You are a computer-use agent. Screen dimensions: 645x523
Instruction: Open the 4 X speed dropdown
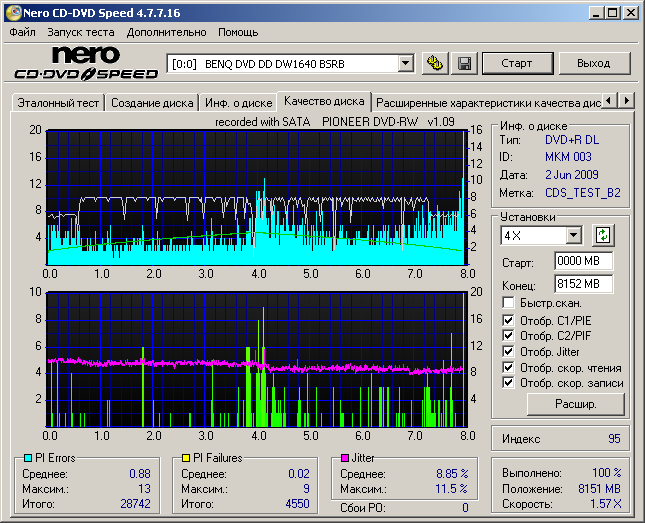pyautogui.click(x=573, y=235)
